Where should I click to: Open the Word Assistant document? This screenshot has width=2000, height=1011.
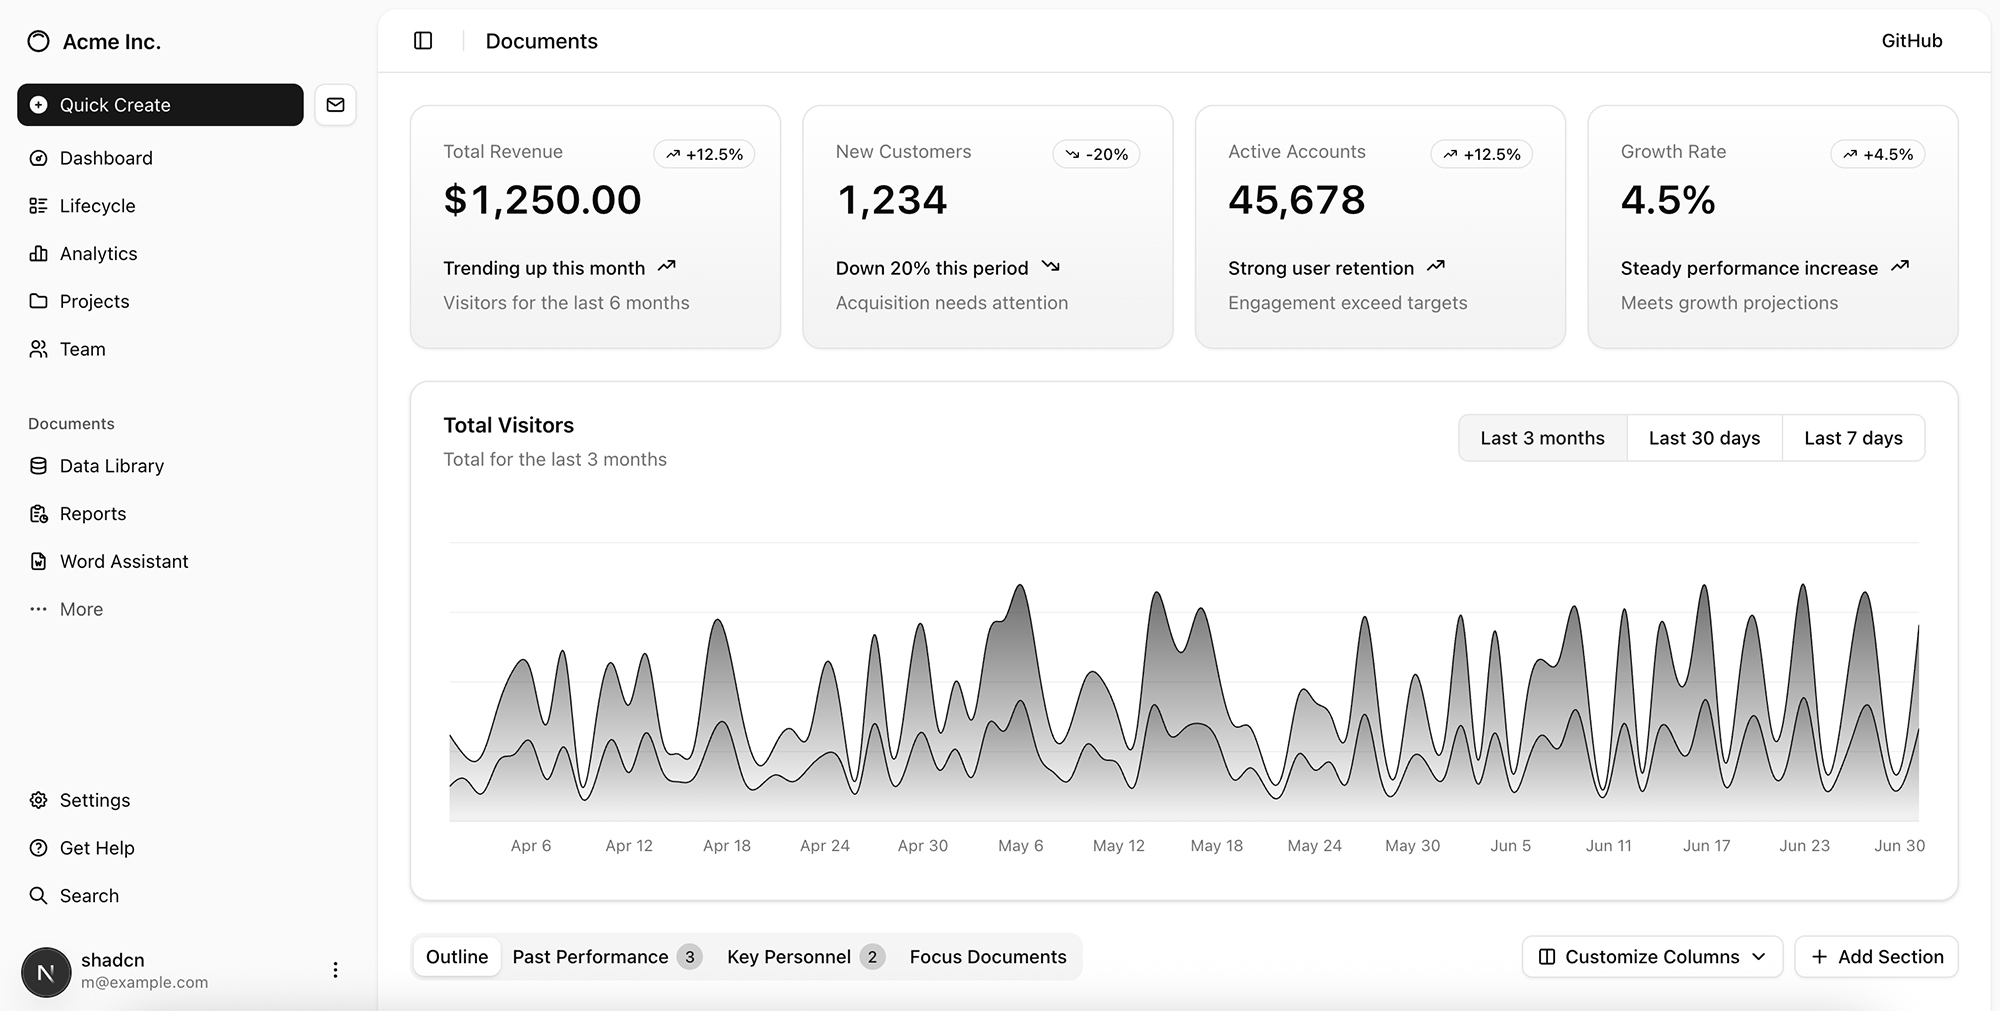pos(123,562)
